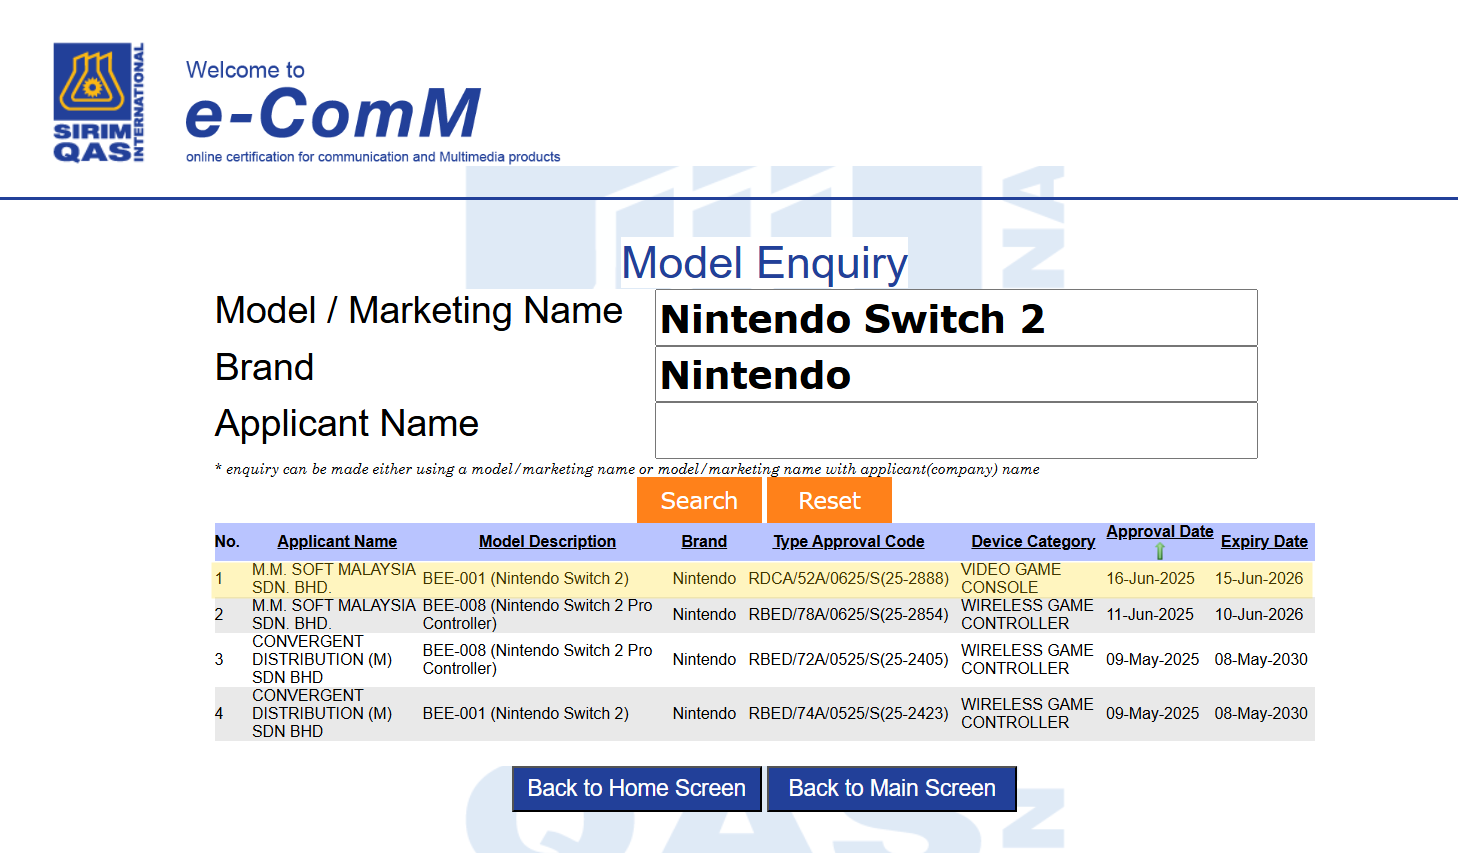Click expiry date 10-Jun-2026
1458x853 pixels.
point(1259,614)
